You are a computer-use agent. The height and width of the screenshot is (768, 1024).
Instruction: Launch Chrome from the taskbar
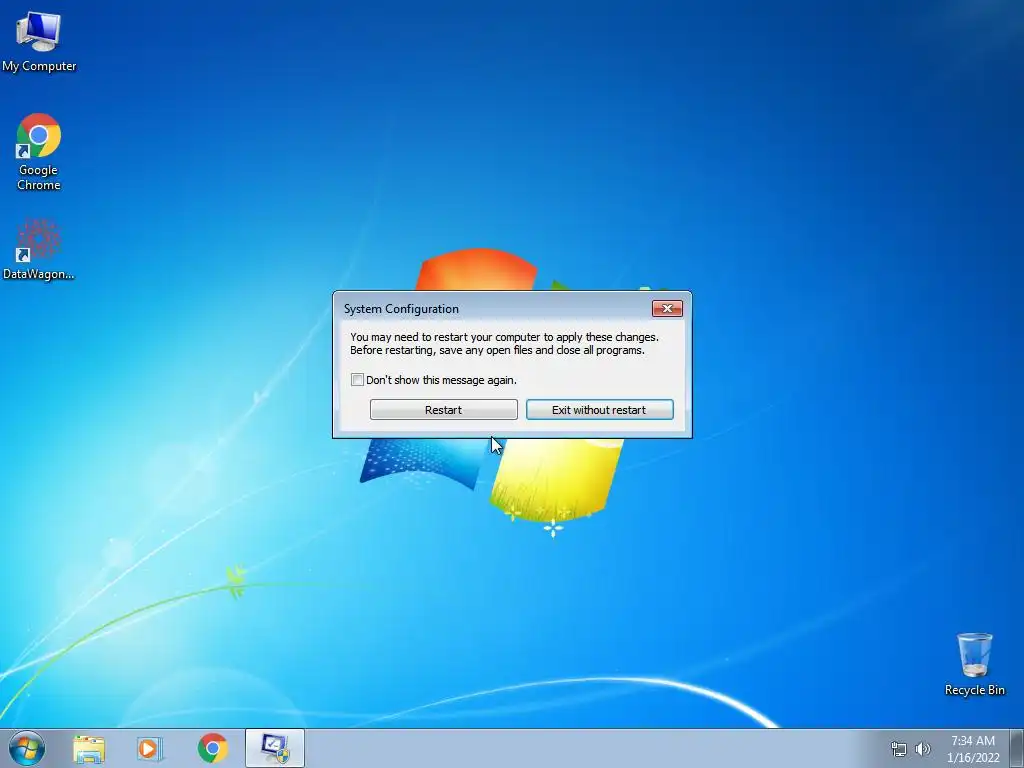tap(213, 748)
